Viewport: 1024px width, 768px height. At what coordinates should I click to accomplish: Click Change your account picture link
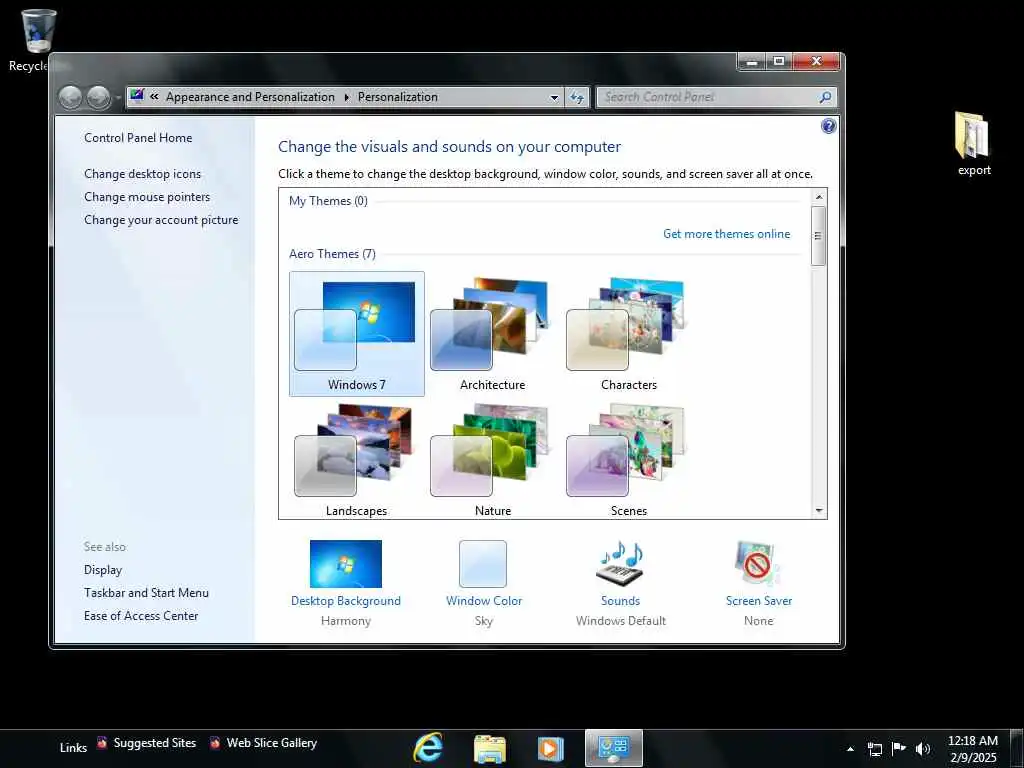click(x=161, y=220)
